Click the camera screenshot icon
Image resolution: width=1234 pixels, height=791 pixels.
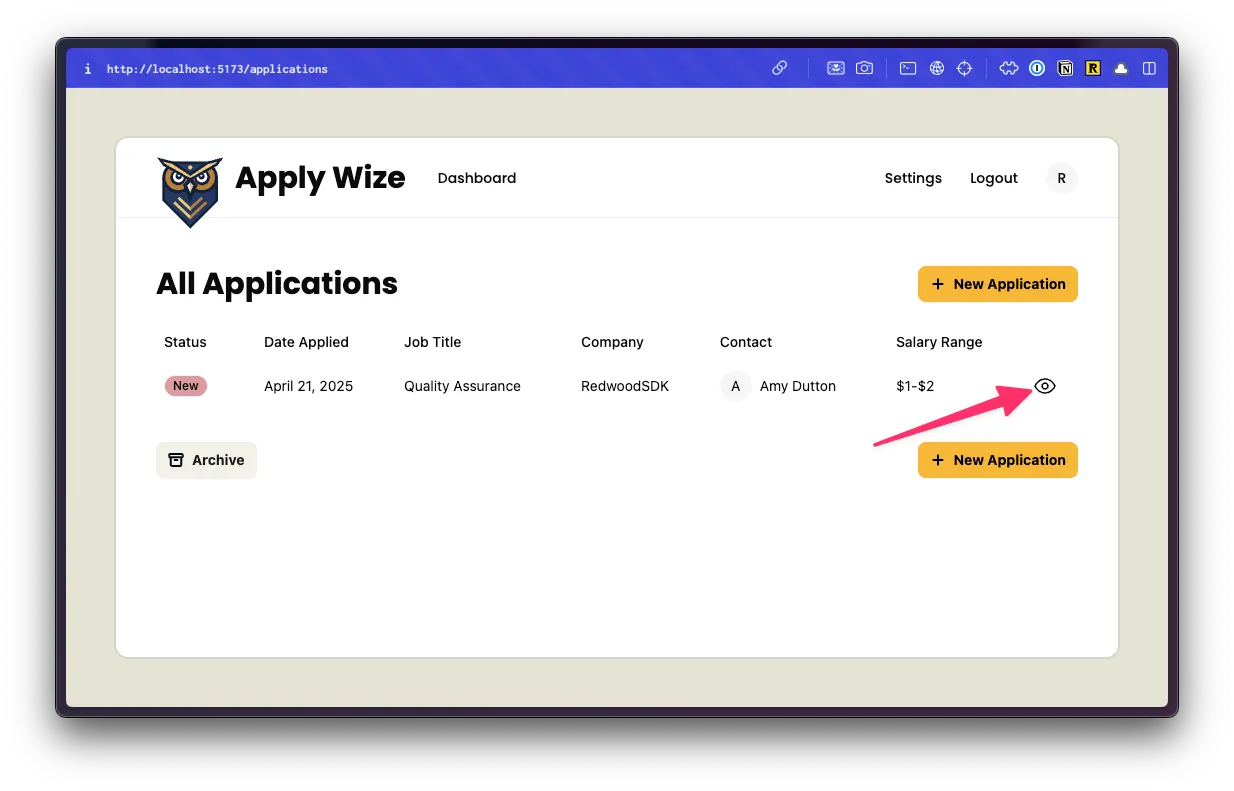coord(864,69)
